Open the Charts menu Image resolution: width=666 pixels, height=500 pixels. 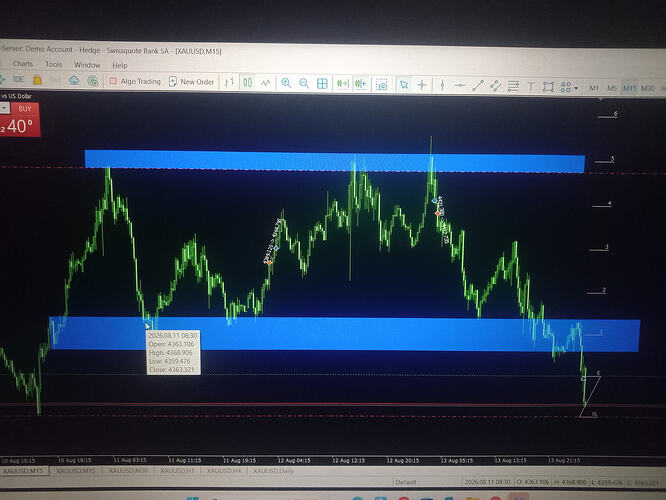pyautogui.click(x=23, y=64)
